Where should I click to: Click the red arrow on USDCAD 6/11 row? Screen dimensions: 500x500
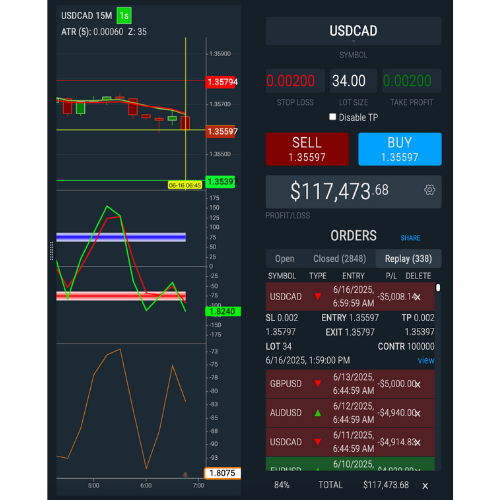click(x=318, y=442)
